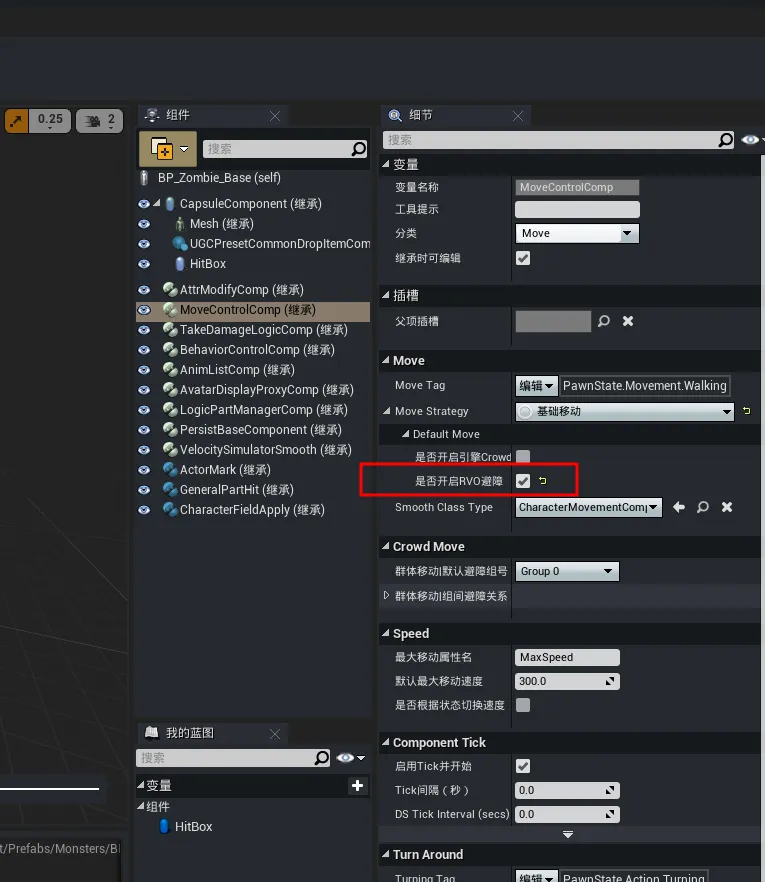The height and width of the screenshot is (882, 765).
Task: Expand 群体移动组间避障关系 property
Action: [386, 595]
